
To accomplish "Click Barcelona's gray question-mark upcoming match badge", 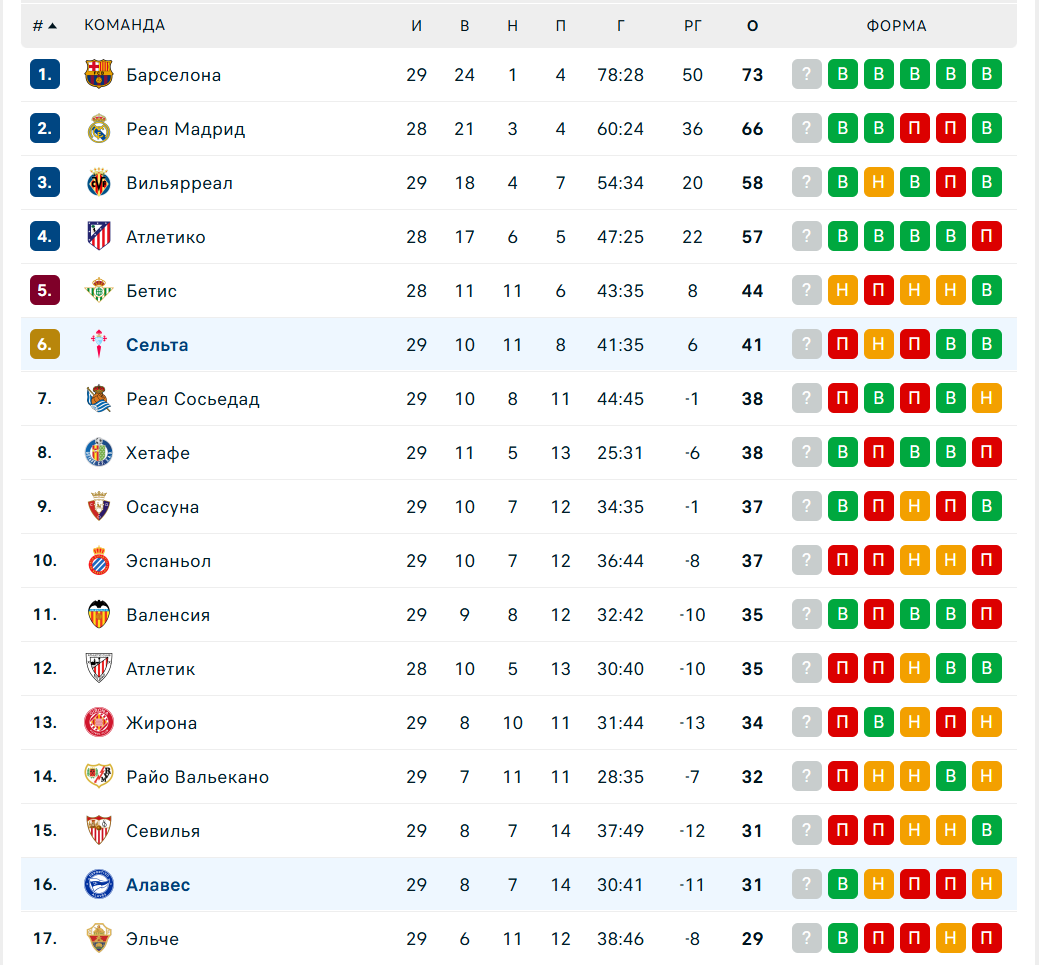I will (x=807, y=75).
